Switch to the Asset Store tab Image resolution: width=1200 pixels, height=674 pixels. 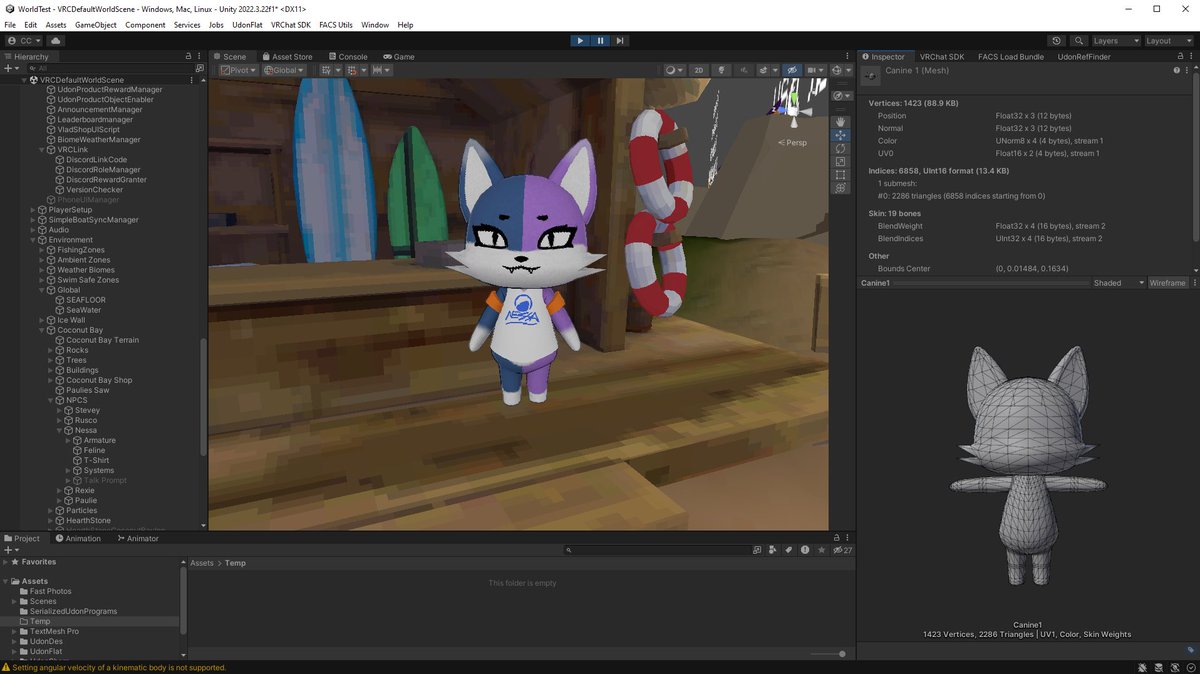[286, 57]
